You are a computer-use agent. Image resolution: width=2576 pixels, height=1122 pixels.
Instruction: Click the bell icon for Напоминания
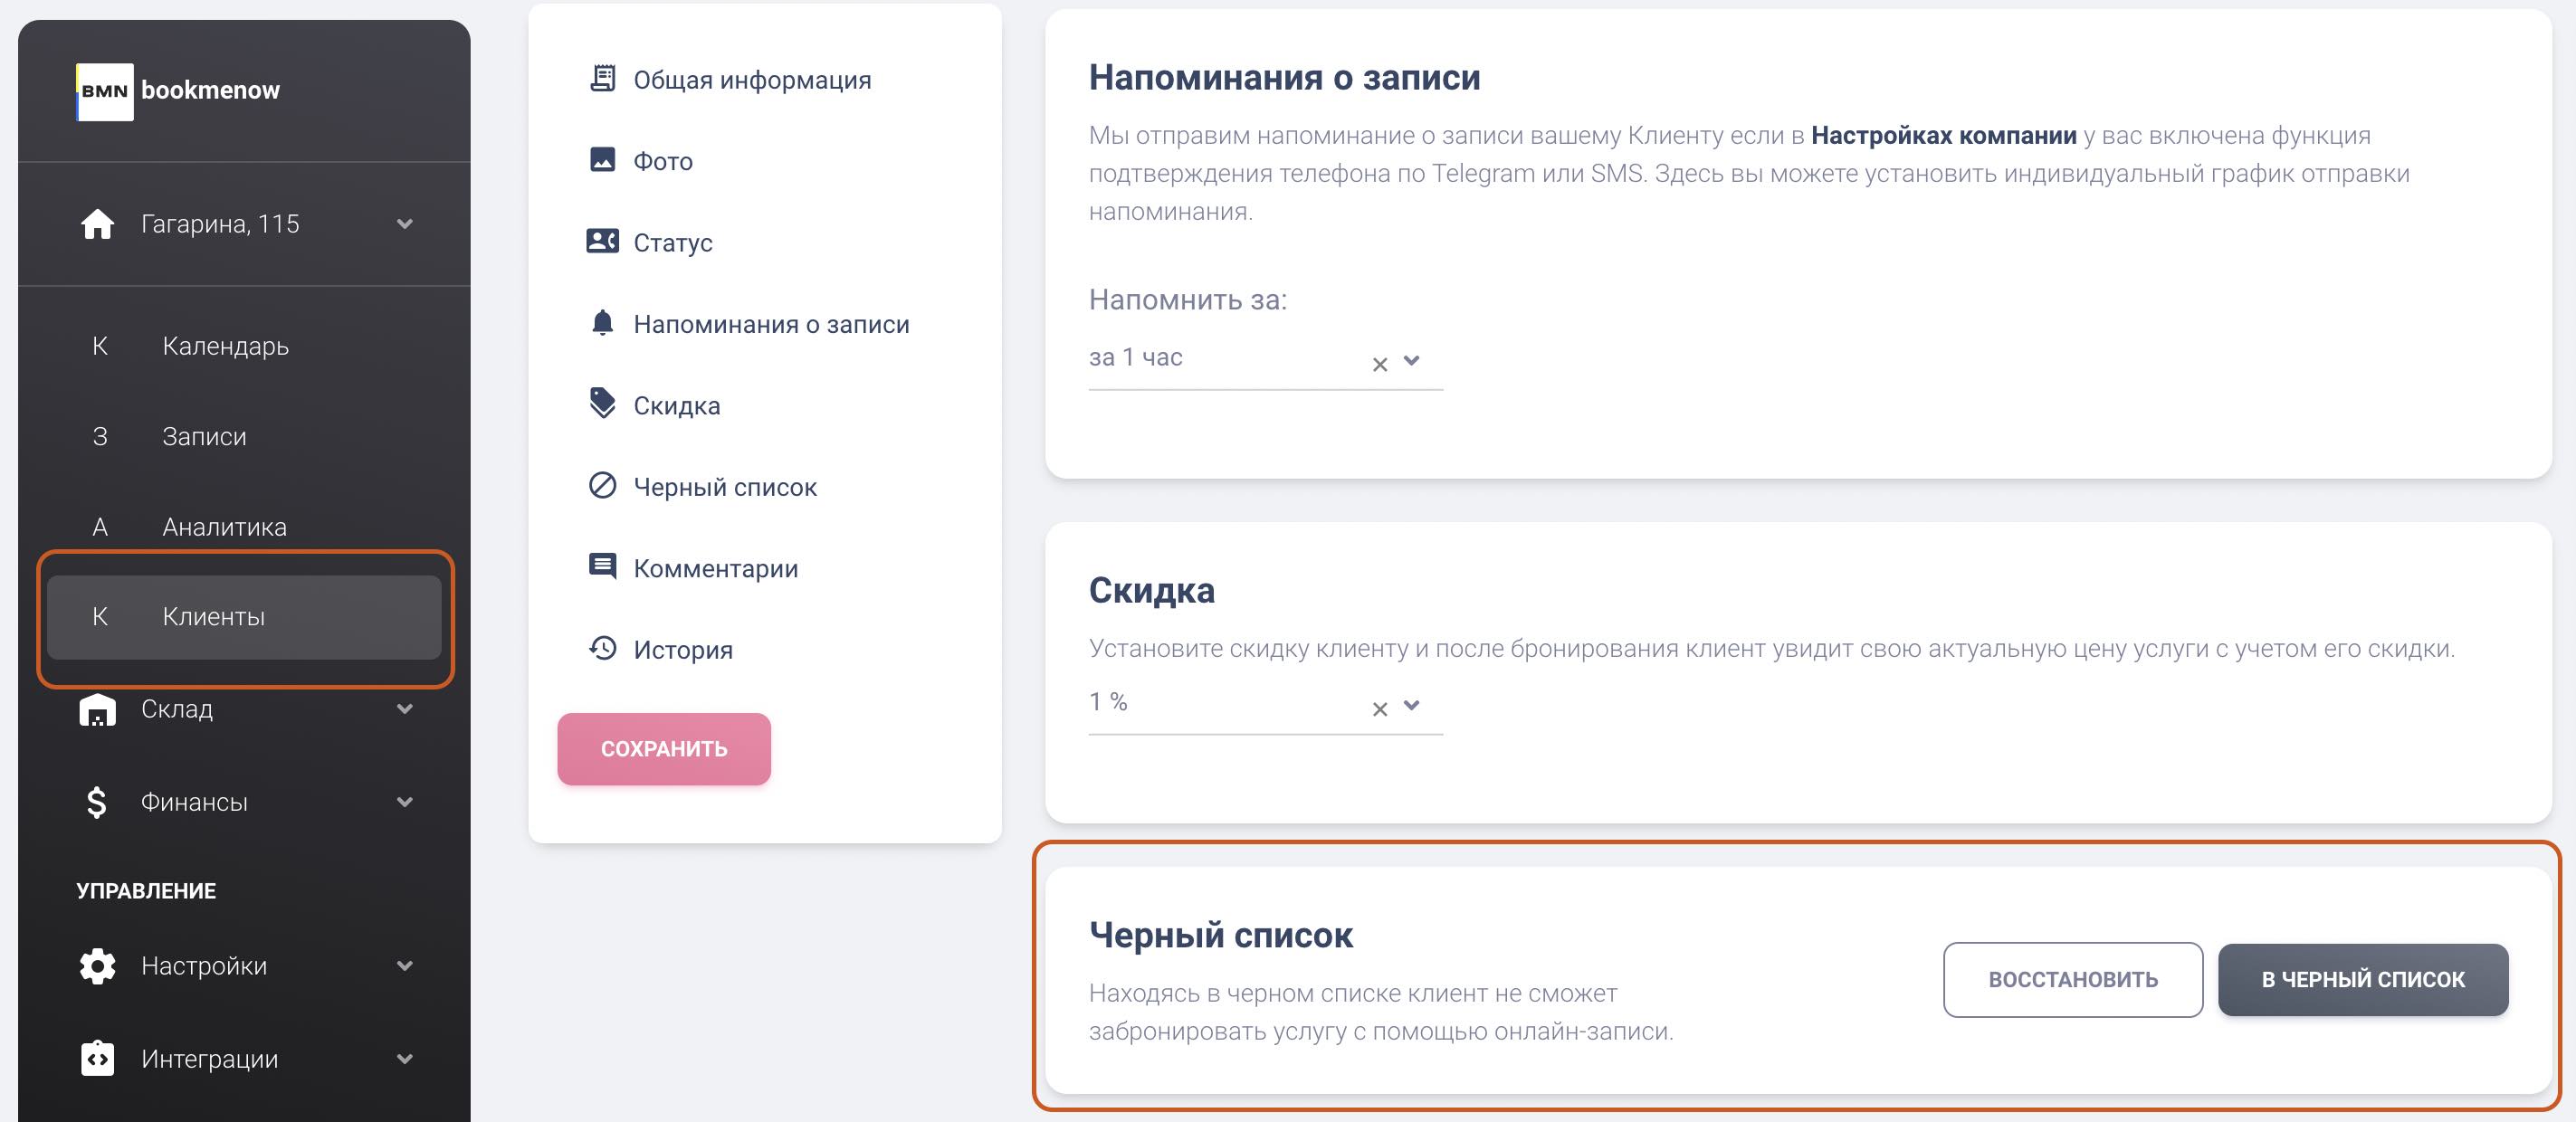tap(602, 323)
